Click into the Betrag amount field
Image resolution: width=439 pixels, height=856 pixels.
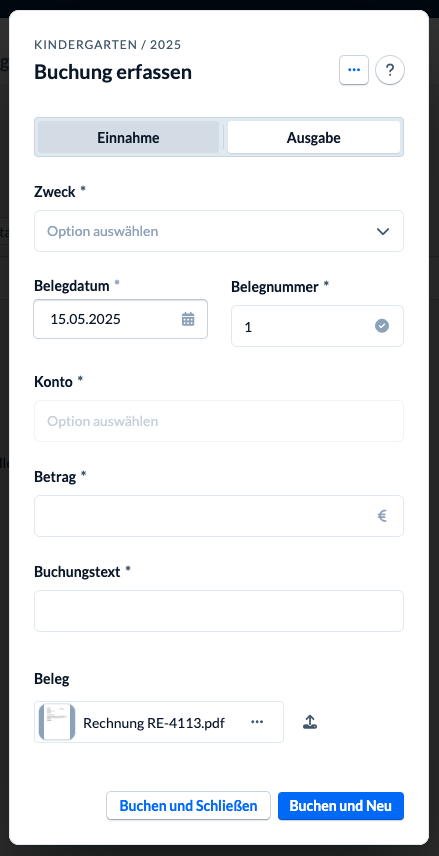pos(219,516)
